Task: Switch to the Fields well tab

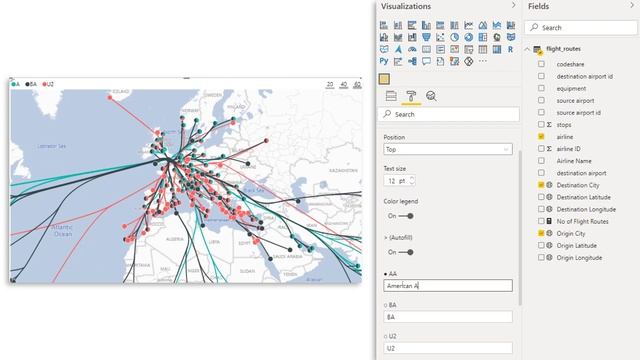Action: tap(391, 96)
